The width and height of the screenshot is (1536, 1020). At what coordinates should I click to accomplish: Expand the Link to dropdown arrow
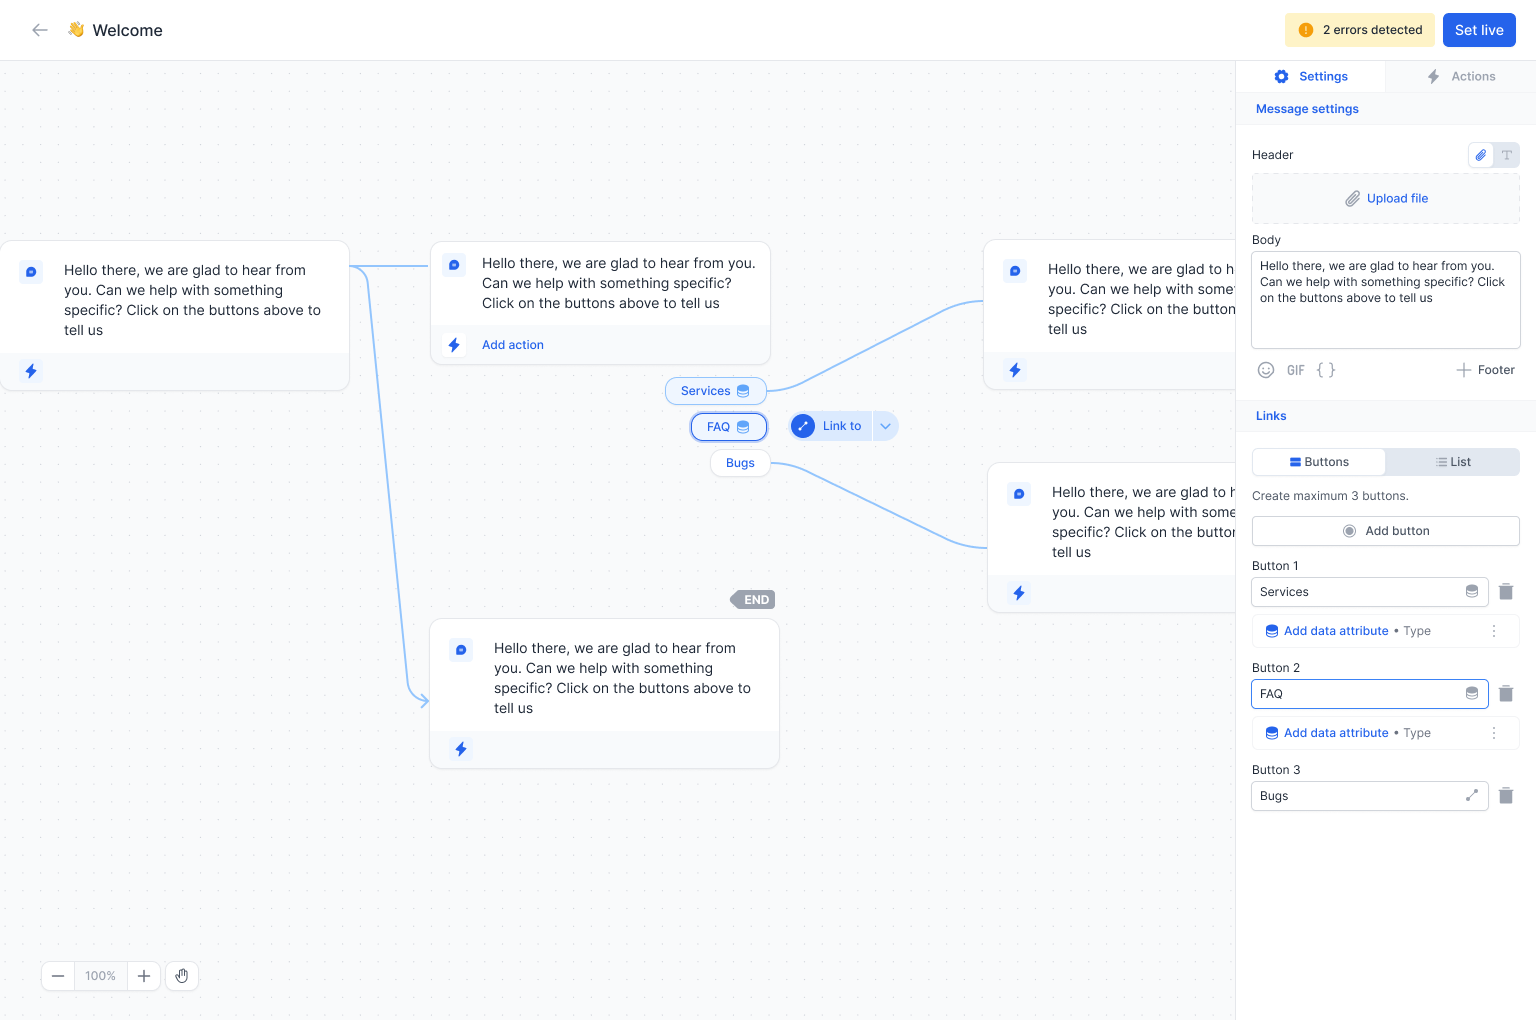click(x=885, y=426)
